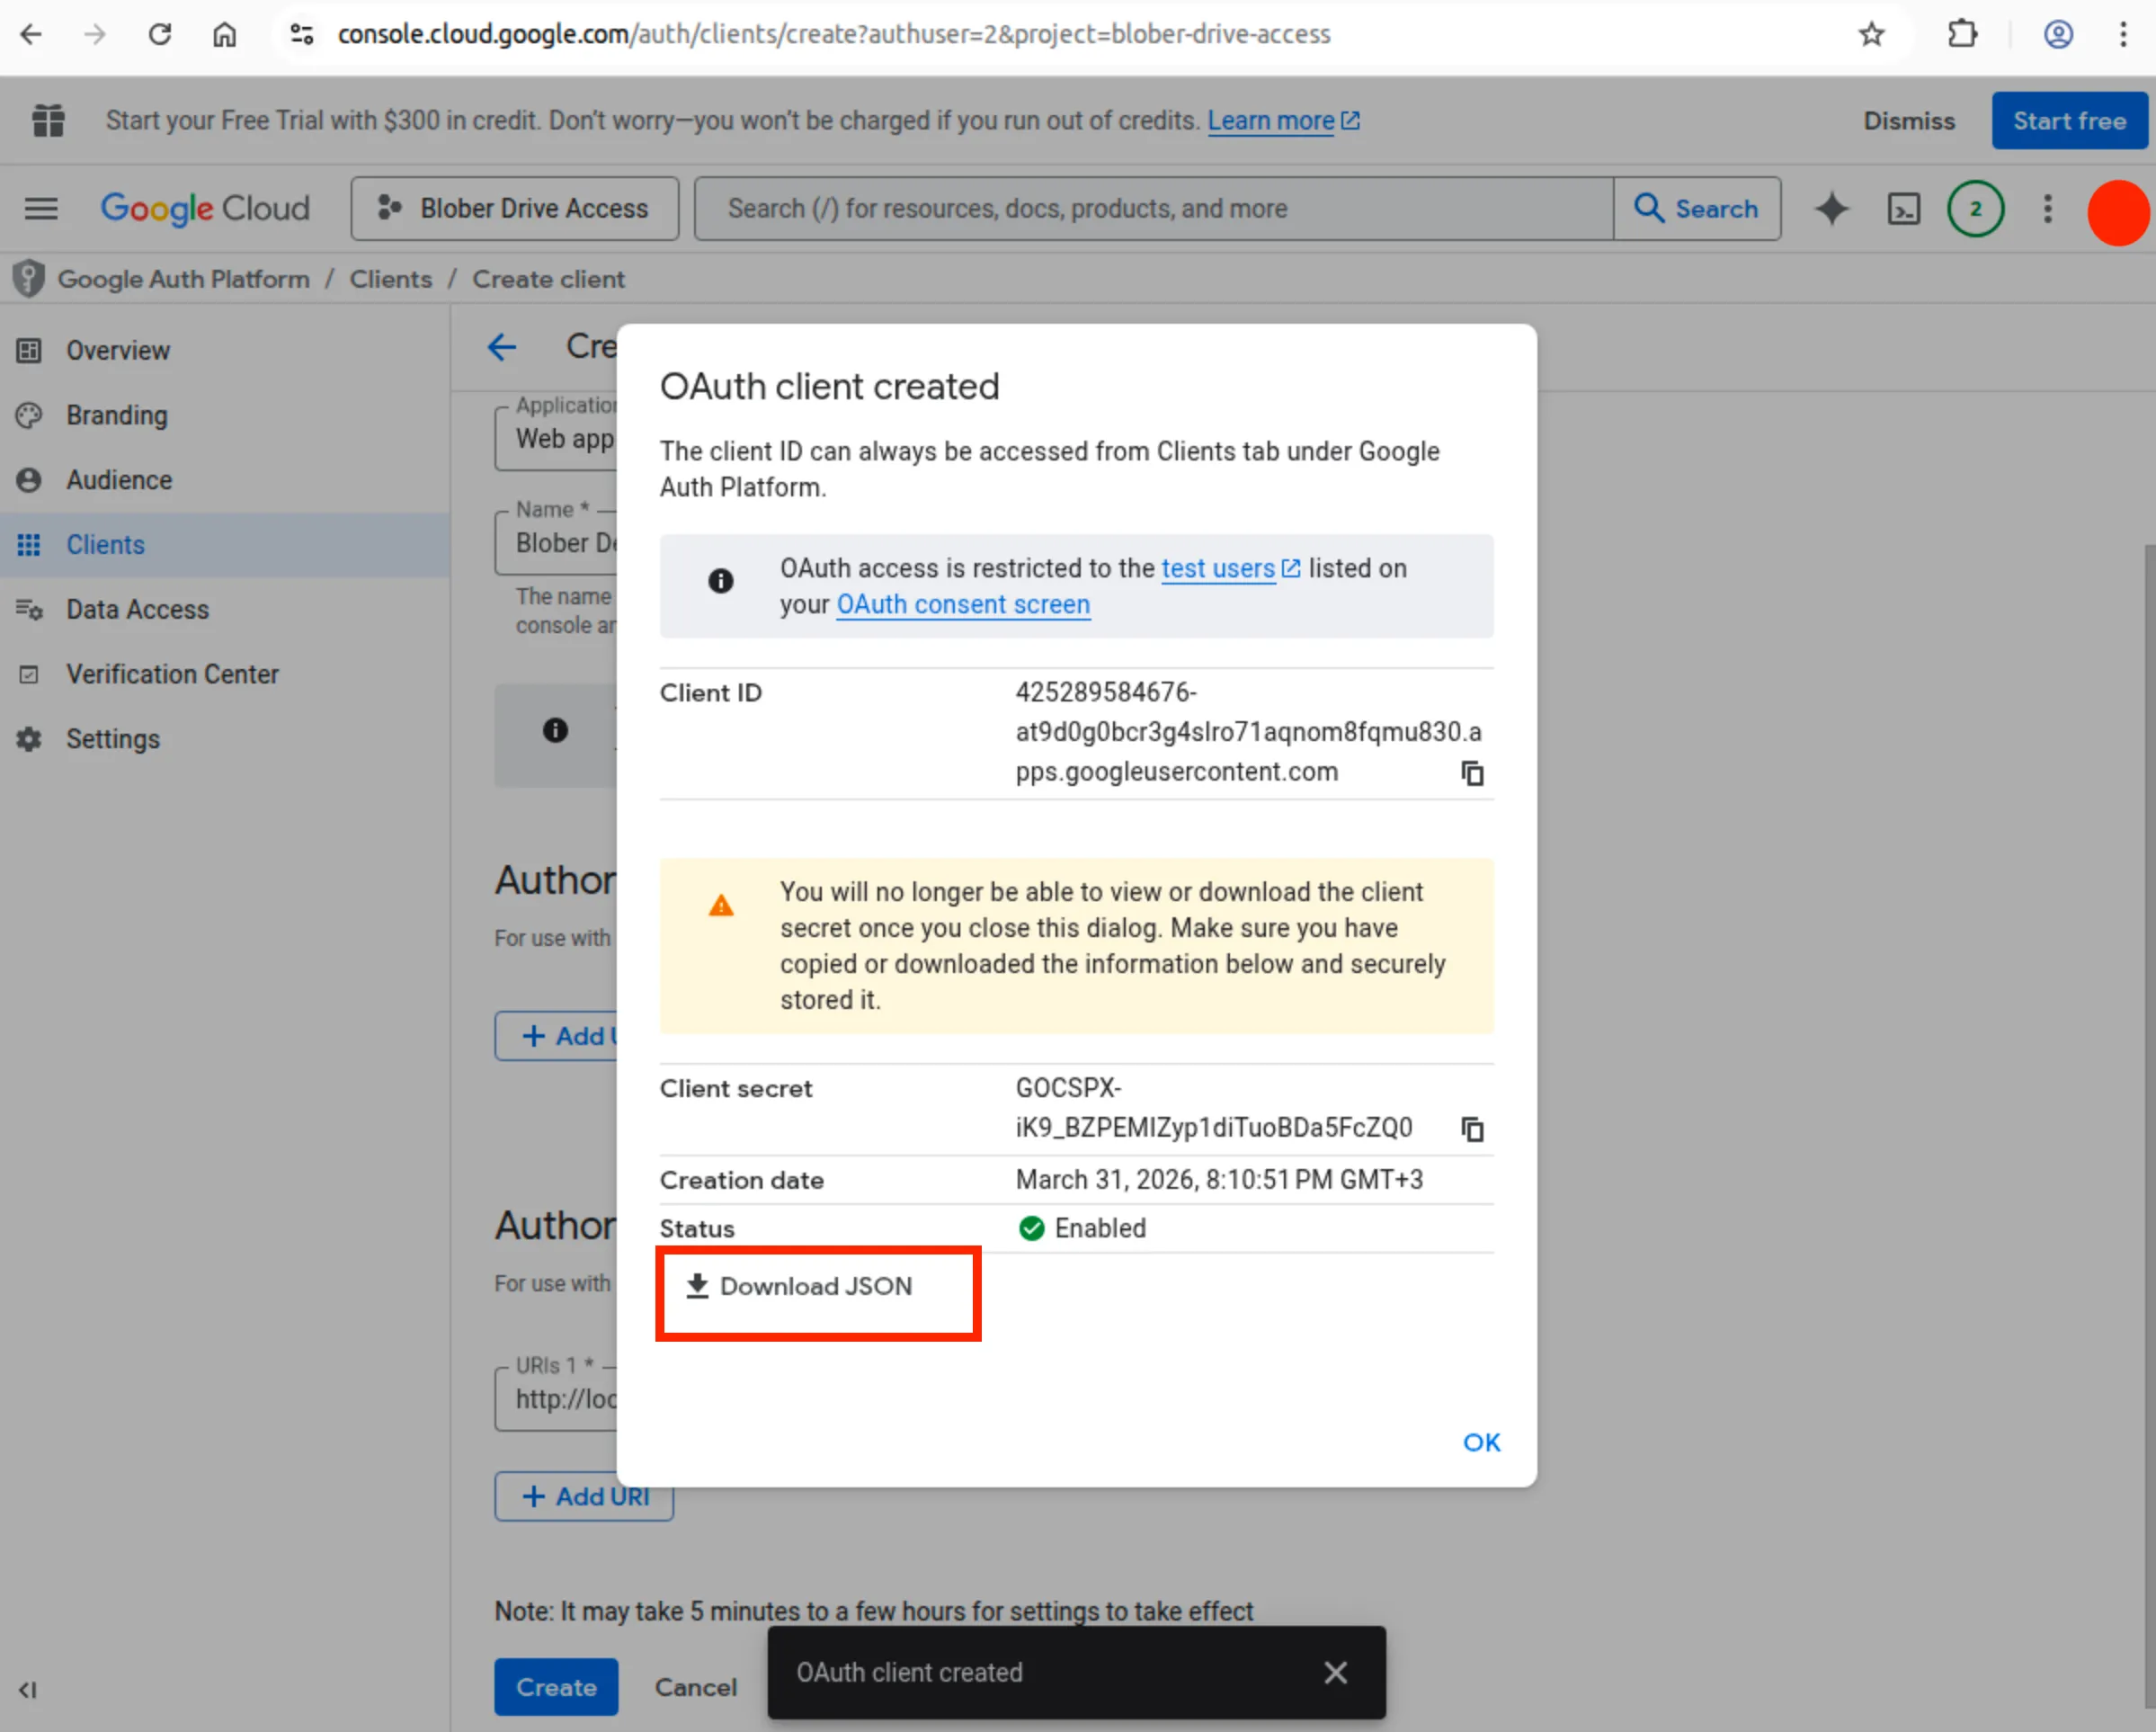Copy the Client ID using the copy icon
Image resolution: width=2156 pixels, height=1732 pixels.
(1471, 773)
